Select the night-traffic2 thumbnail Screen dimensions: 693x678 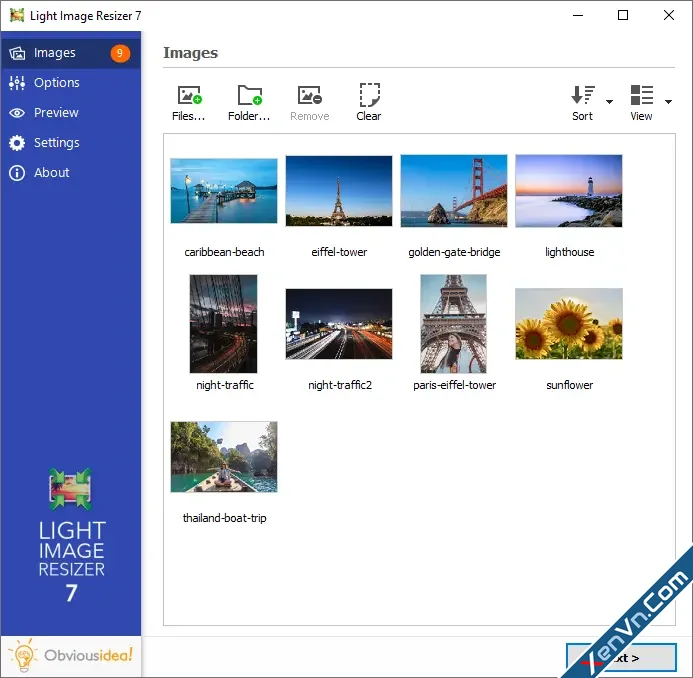(x=339, y=324)
